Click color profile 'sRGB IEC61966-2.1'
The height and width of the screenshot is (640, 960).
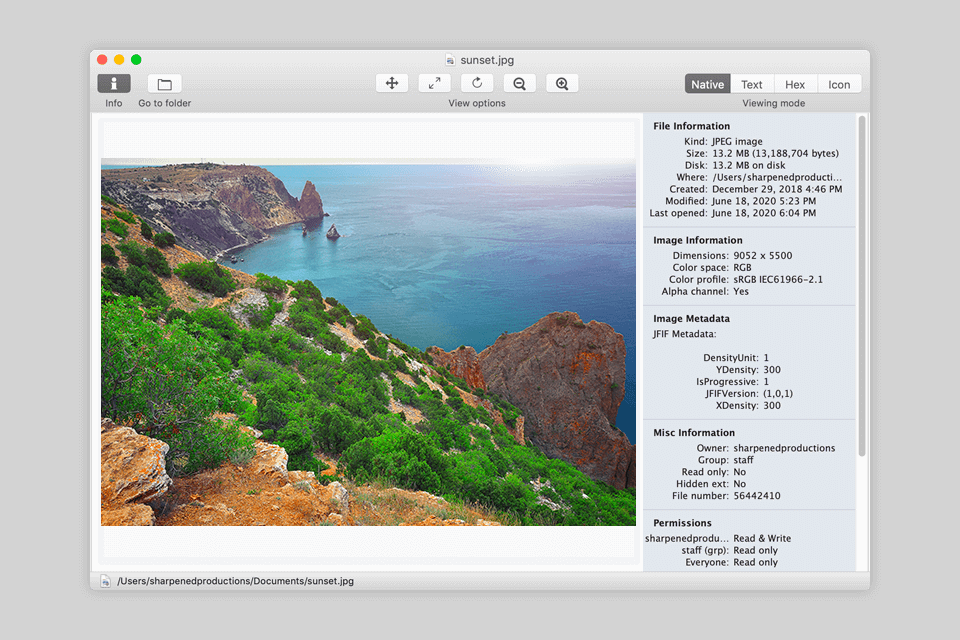pyautogui.click(x=778, y=279)
